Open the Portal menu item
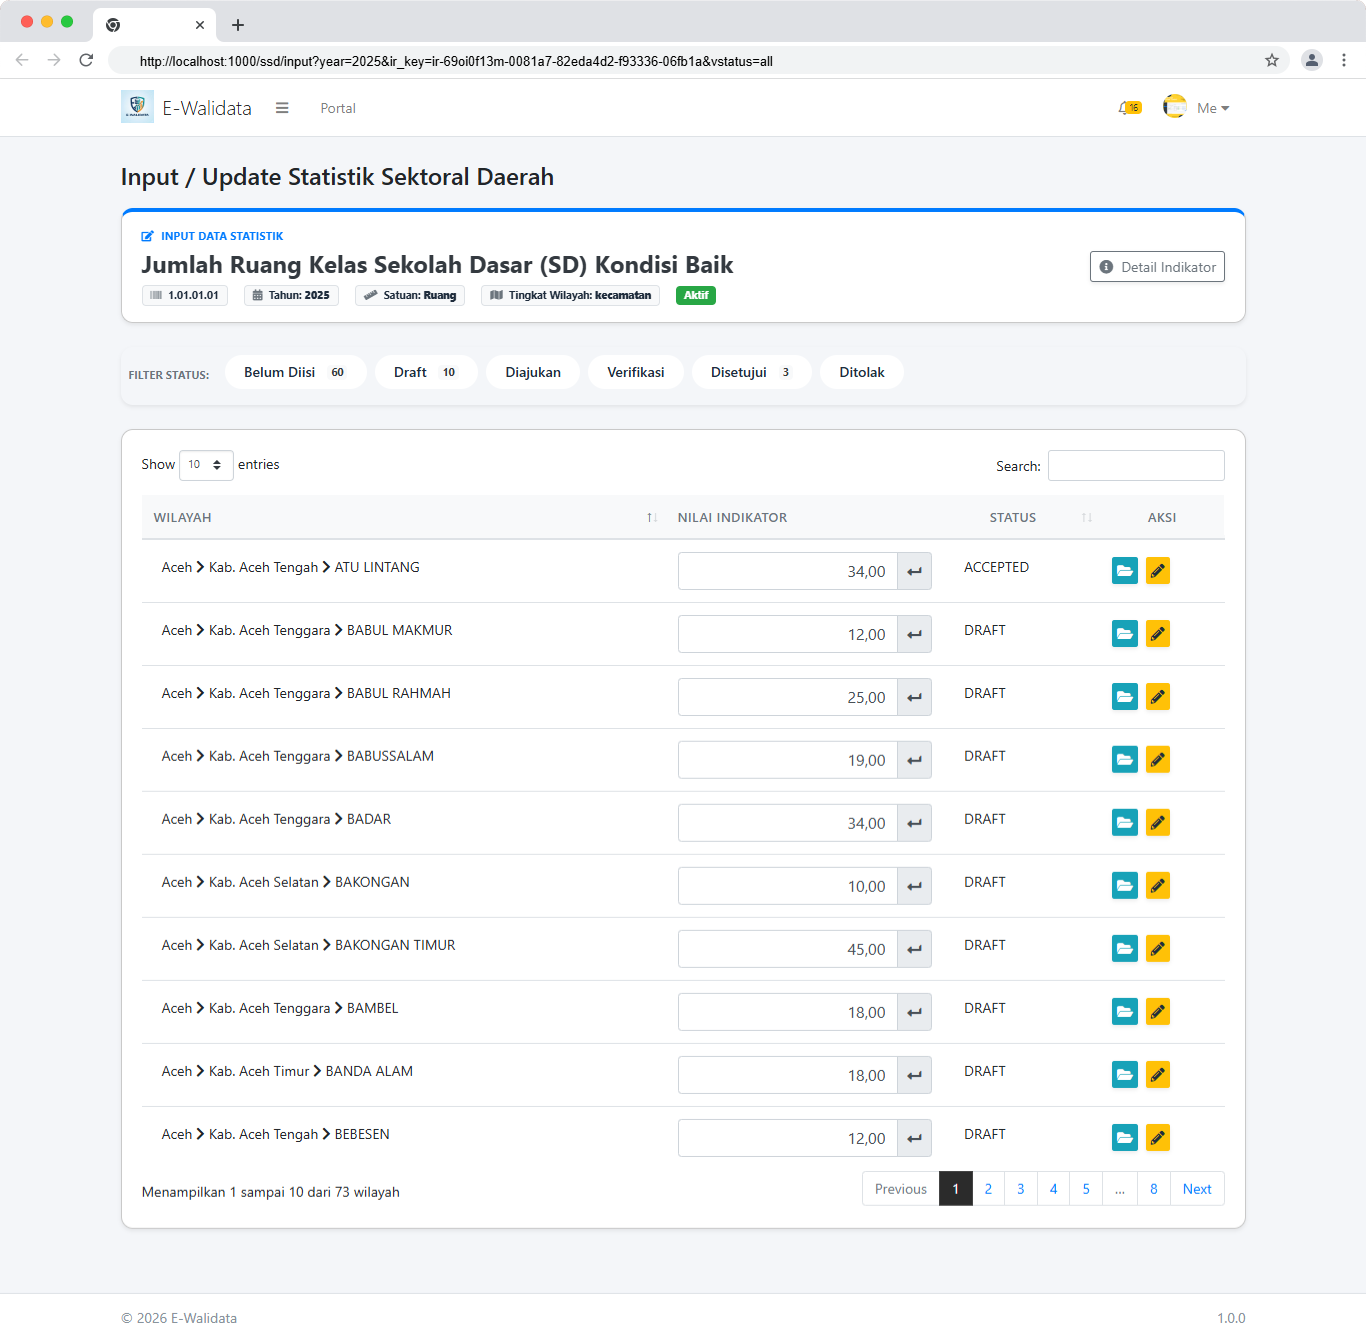The height and width of the screenshot is (1341, 1366). pyautogui.click(x=338, y=108)
